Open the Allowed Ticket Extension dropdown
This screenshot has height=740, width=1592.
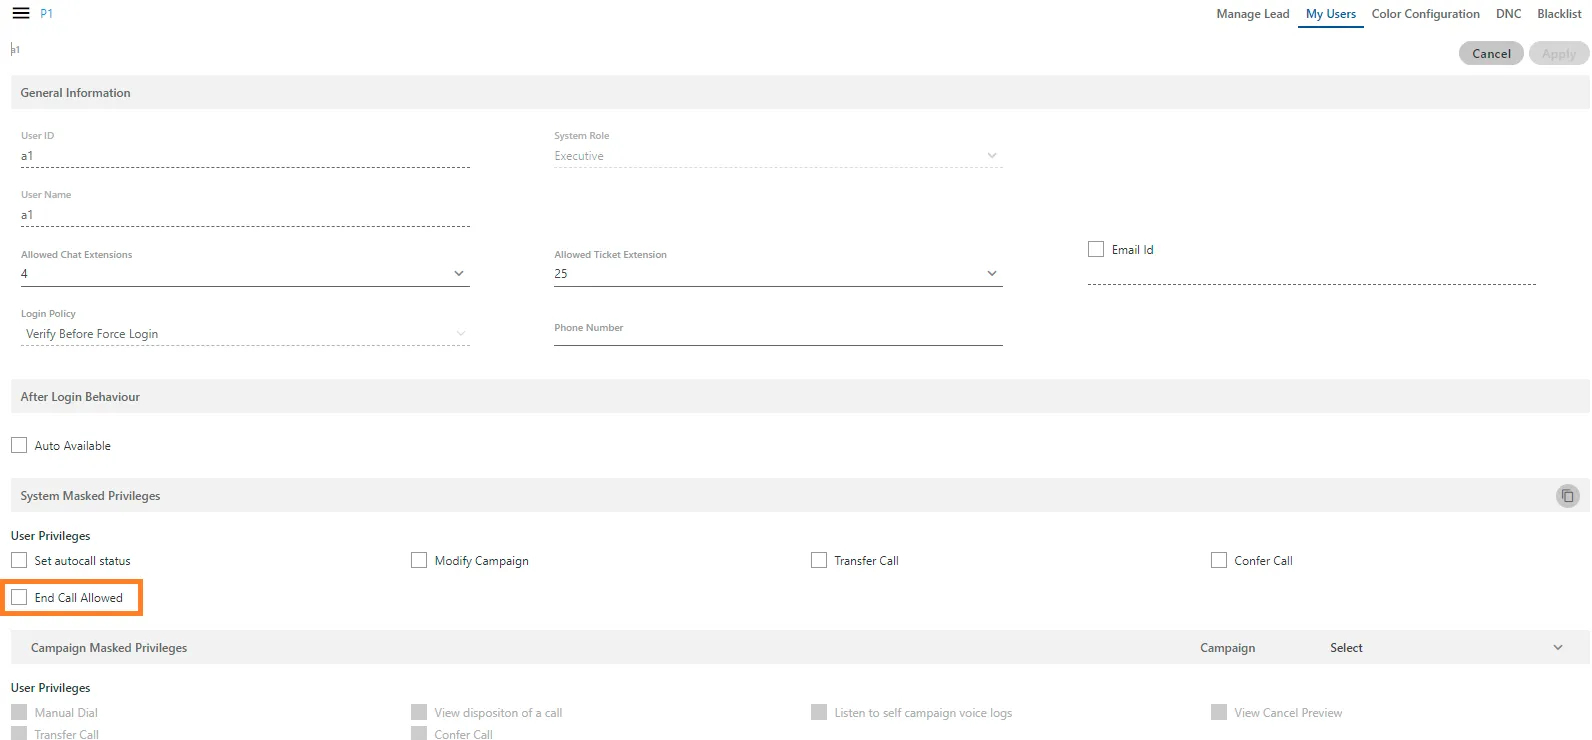778,274
